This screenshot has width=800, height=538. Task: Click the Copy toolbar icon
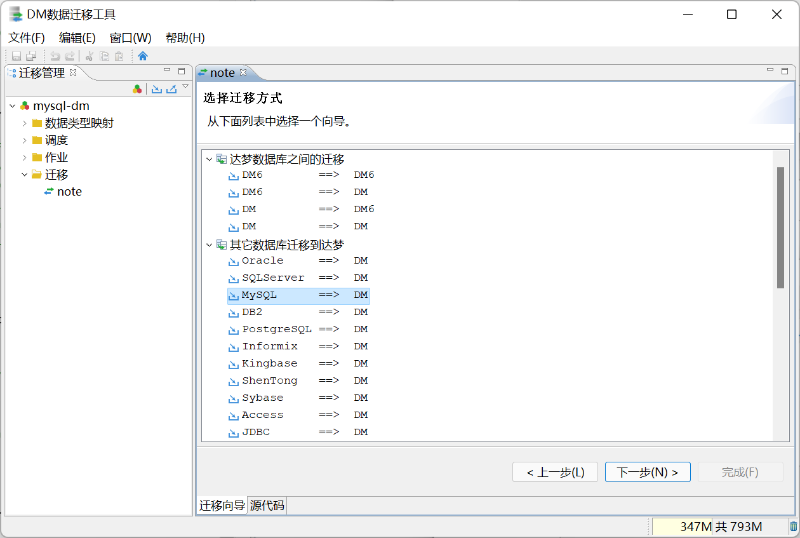[104, 56]
